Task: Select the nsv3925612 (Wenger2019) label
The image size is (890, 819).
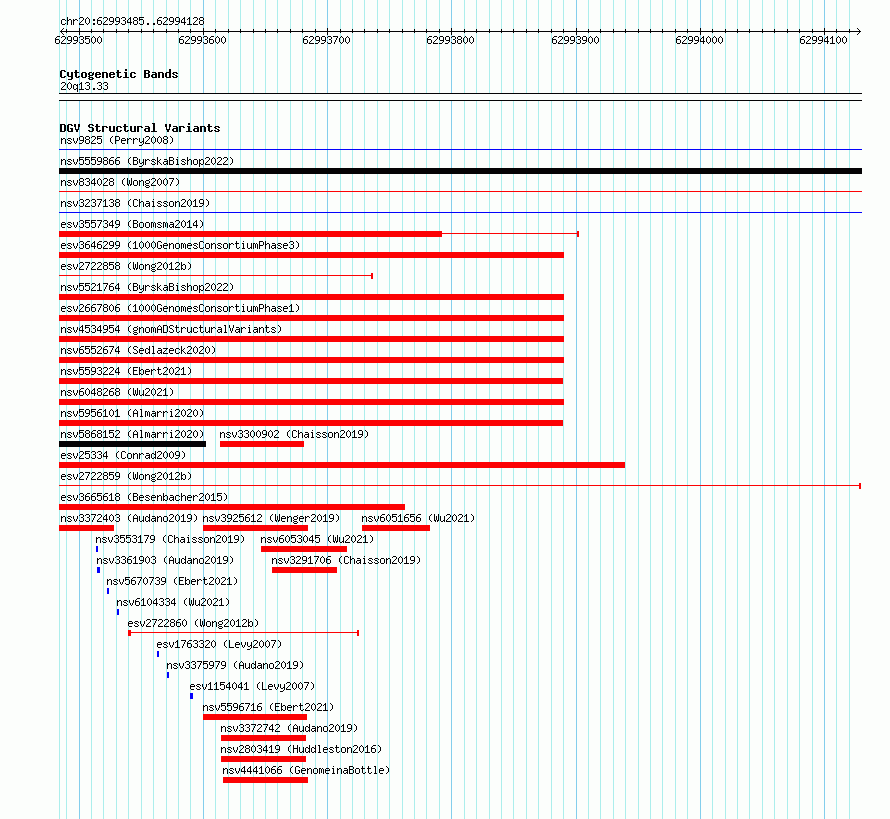Action: [x=271, y=518]
